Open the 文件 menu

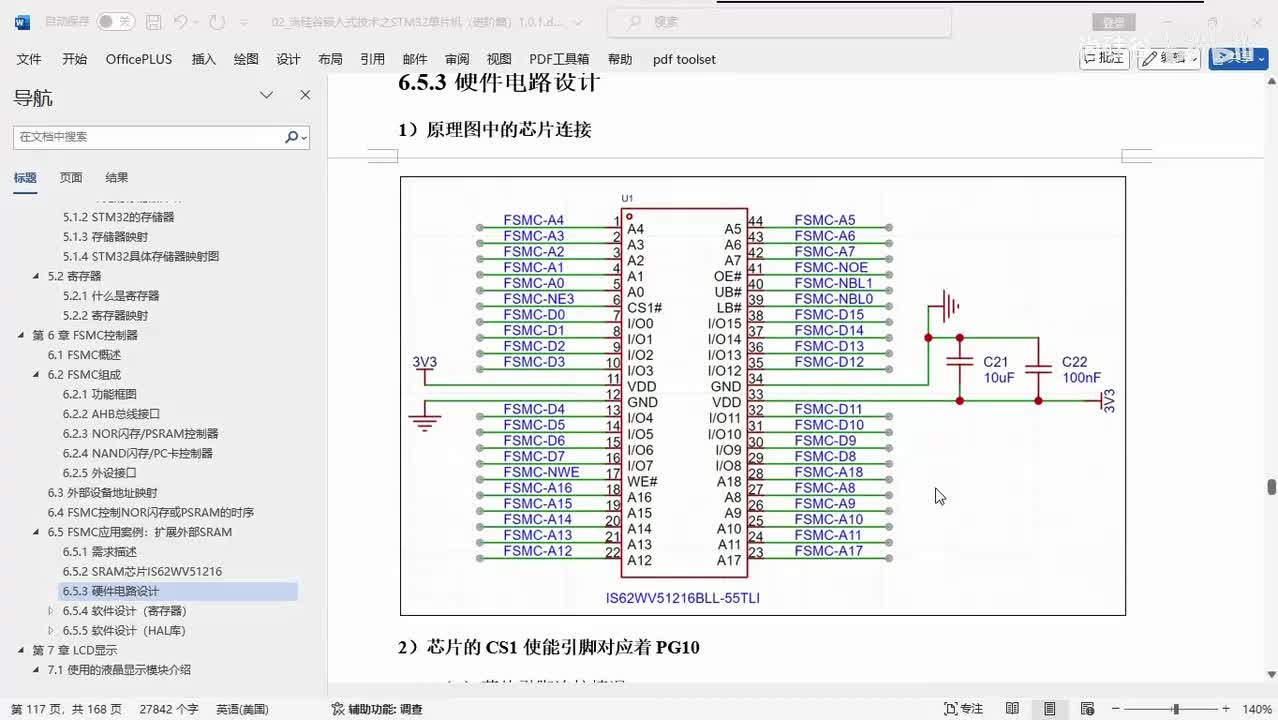[x=29, y=59]
